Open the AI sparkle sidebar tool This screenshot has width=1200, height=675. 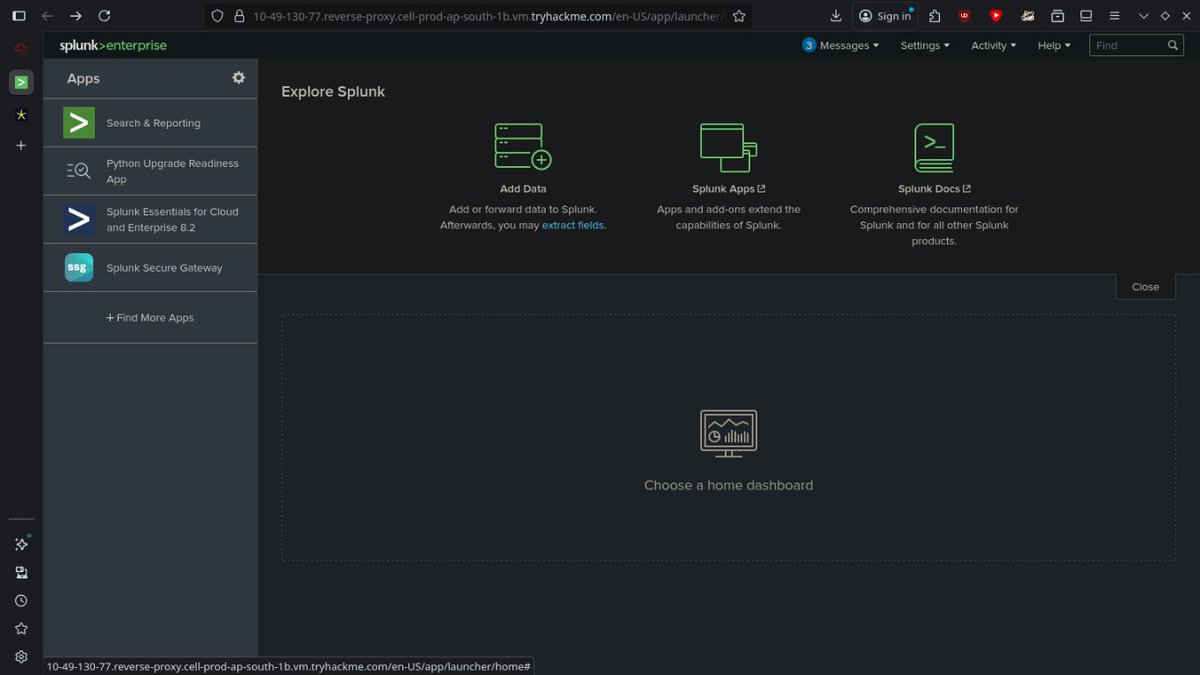pyautogui.click(x=21, y=544)
